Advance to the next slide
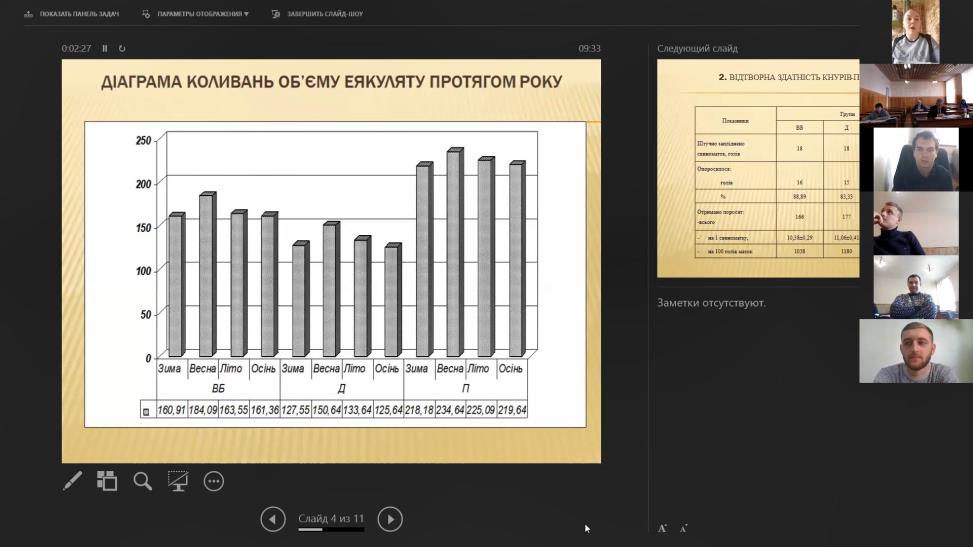 point(390,519)
